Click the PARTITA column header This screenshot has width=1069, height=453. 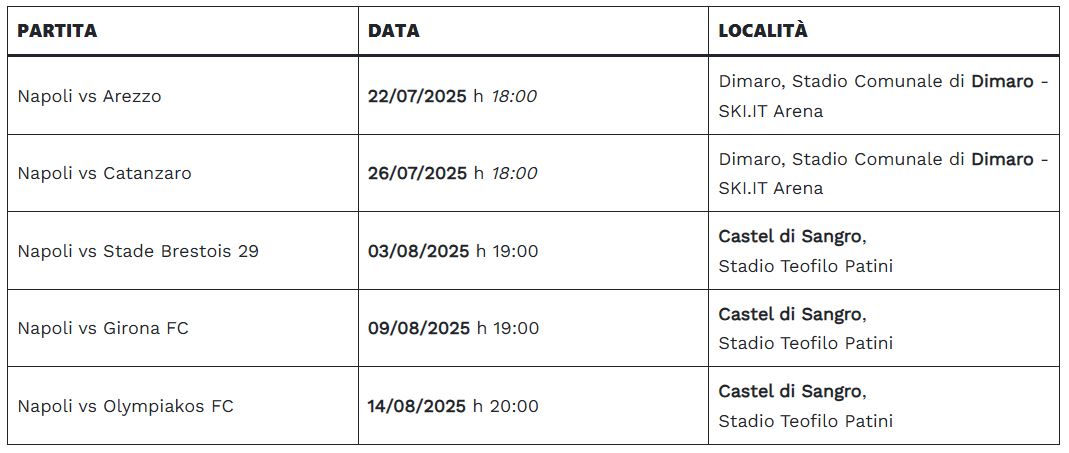click(57, 31)
